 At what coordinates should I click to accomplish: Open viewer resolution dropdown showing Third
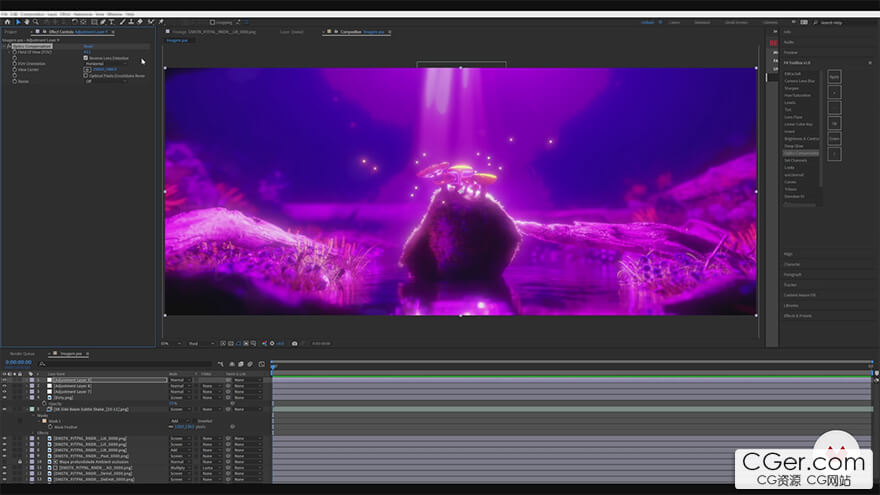click(201, 343)
